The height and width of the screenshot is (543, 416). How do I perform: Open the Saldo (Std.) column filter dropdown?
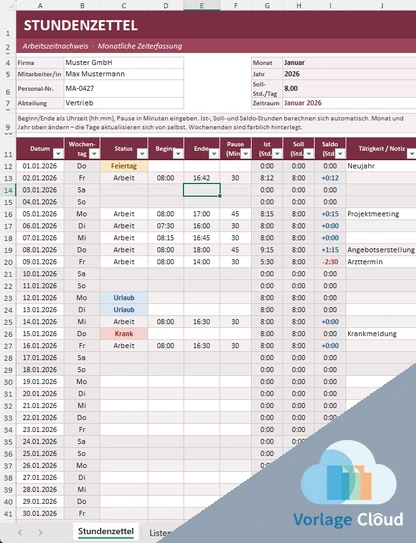340,153
